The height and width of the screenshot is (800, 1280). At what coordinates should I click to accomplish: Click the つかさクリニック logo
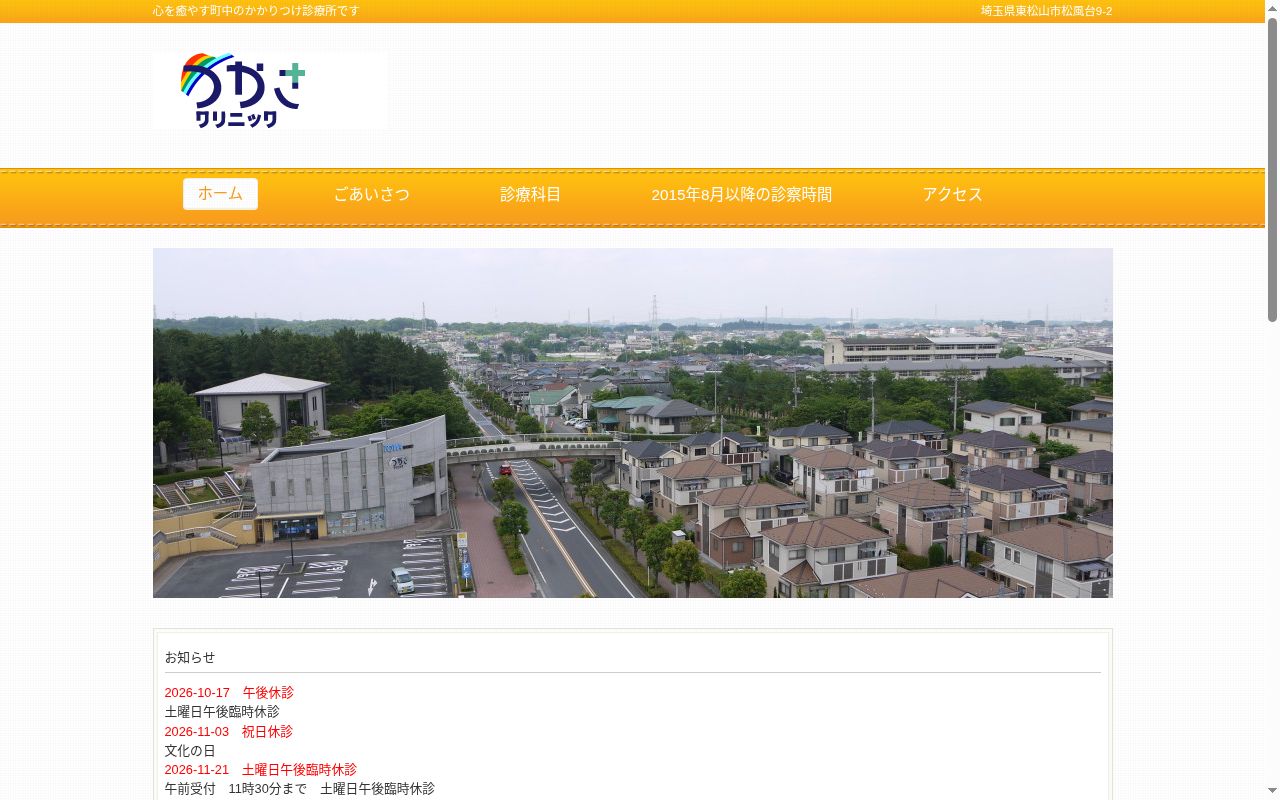pos(270,91)
